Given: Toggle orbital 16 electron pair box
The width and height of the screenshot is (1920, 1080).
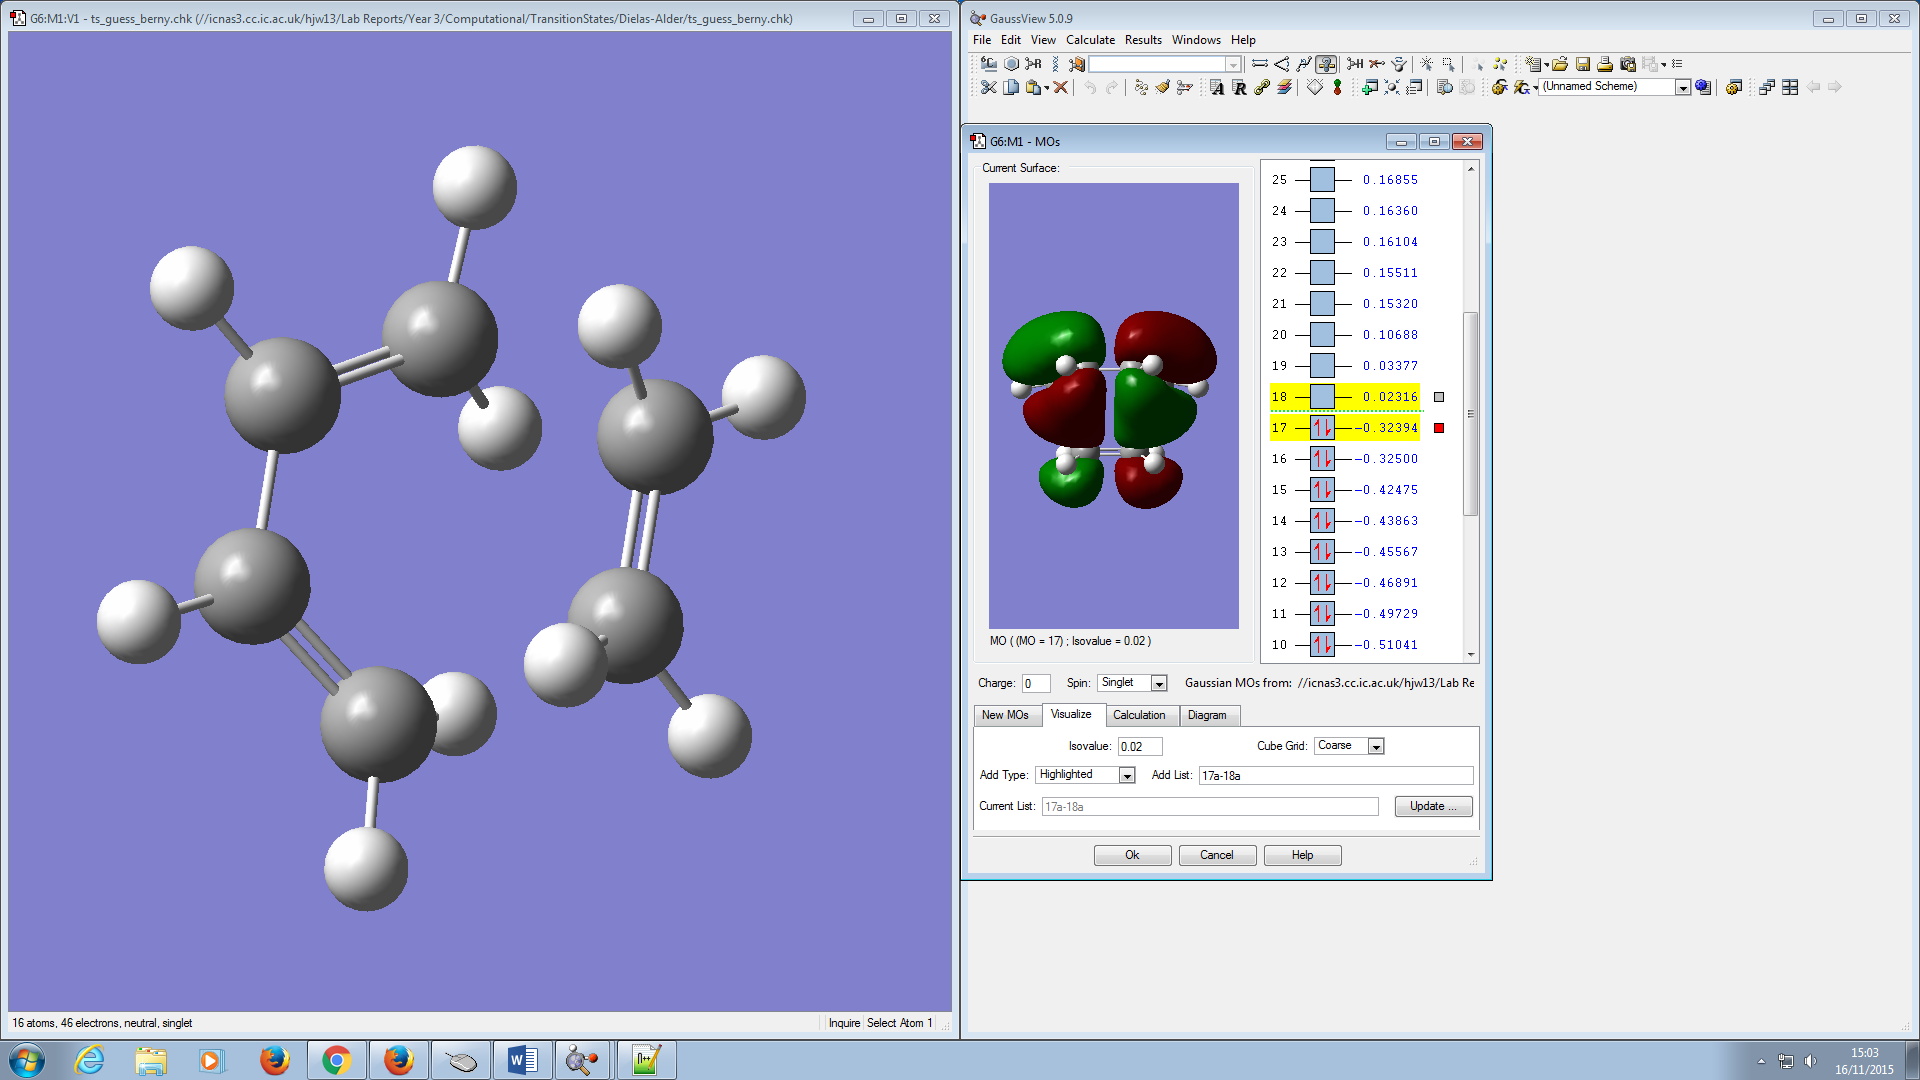Looking at the screenshot, I should coord(1322,459).
